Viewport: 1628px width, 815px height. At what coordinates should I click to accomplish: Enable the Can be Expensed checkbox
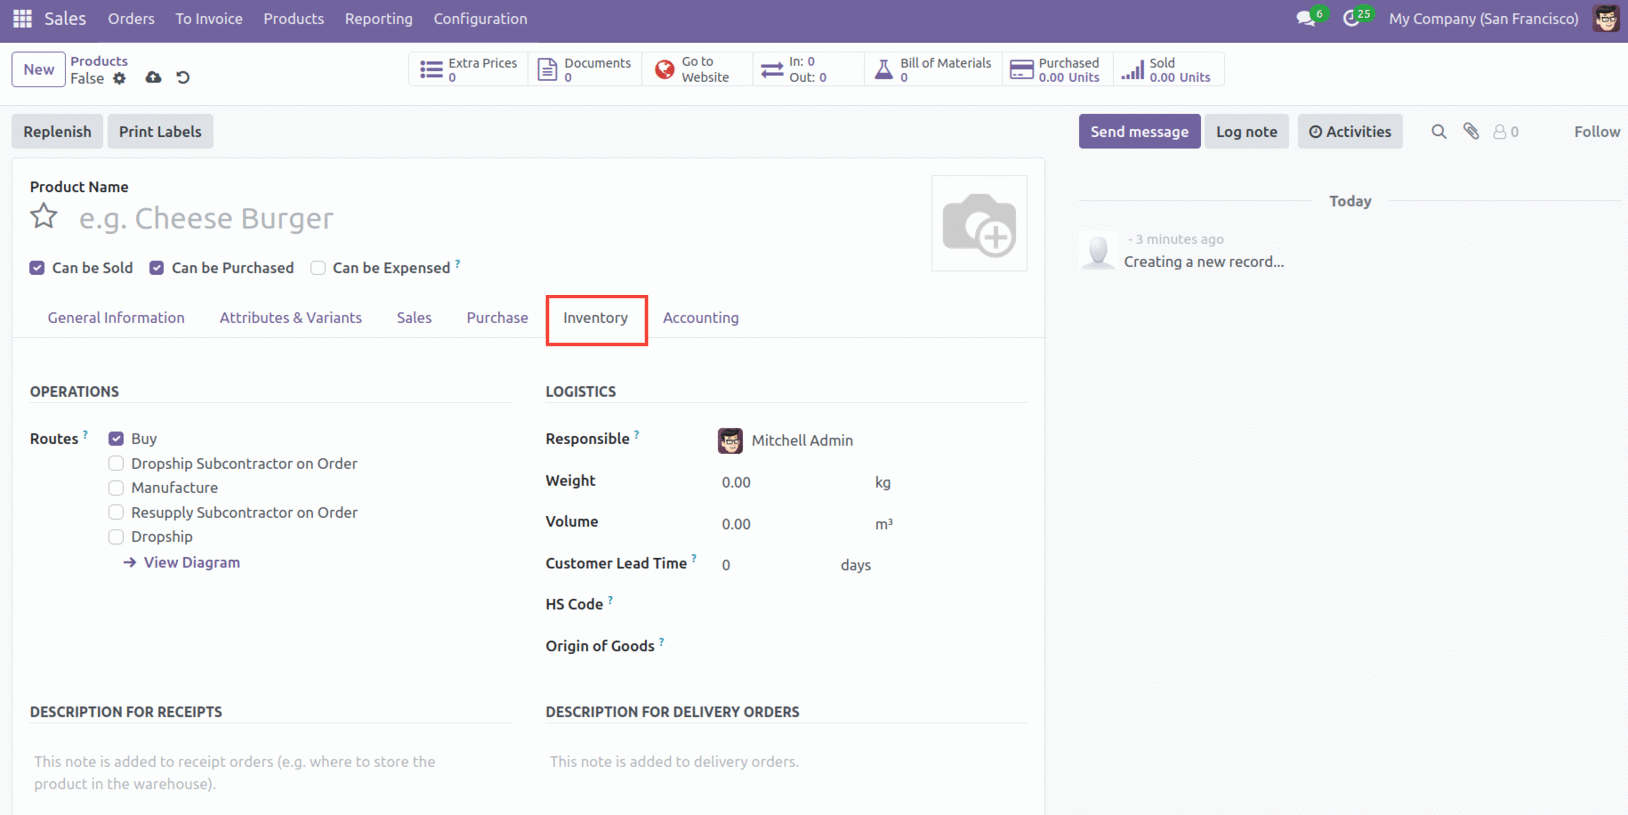(x=318, y=268)
